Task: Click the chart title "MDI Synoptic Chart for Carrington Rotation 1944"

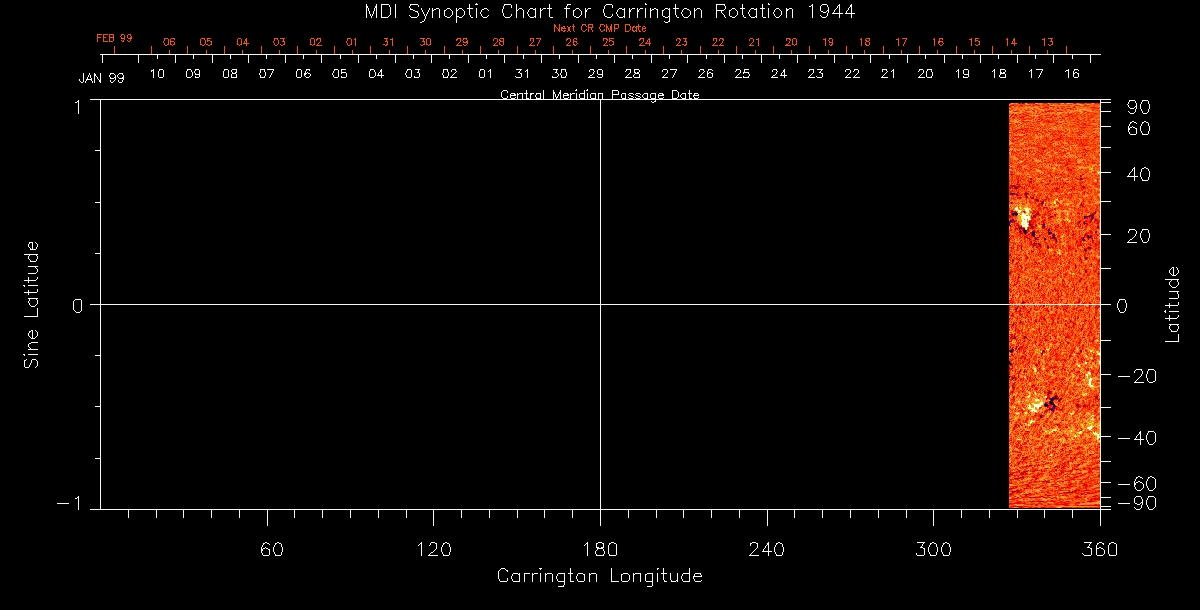Action: (x=599, y=11)
